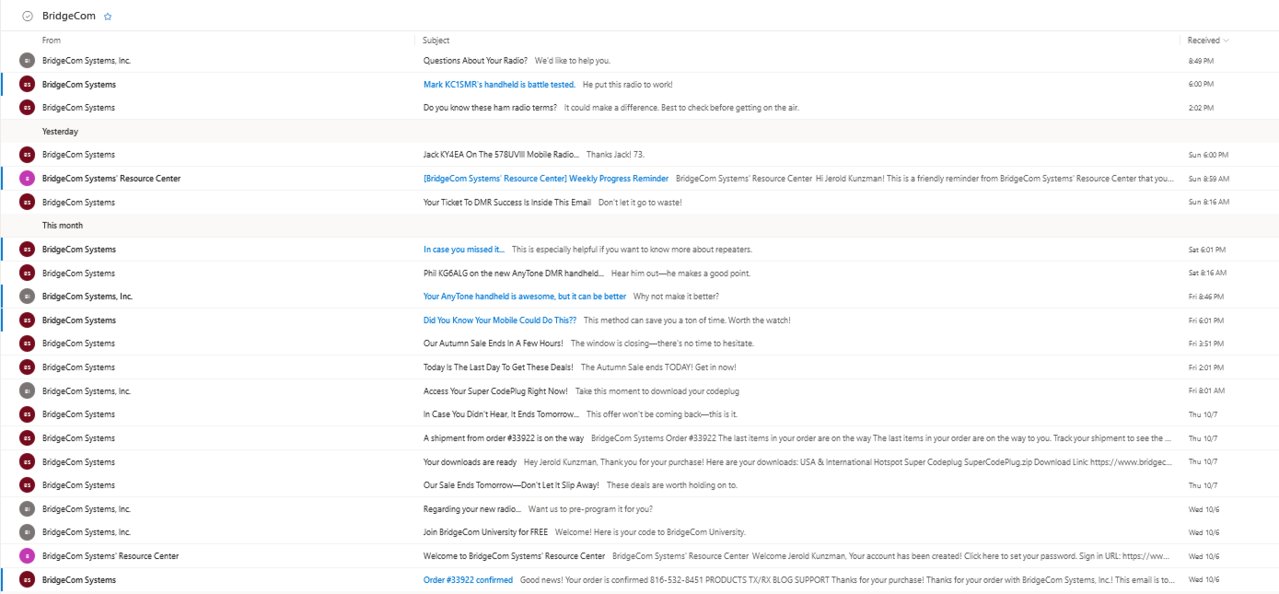Click avatar beside 'Phil KG6ALG' email

click(x=27, y=273)
